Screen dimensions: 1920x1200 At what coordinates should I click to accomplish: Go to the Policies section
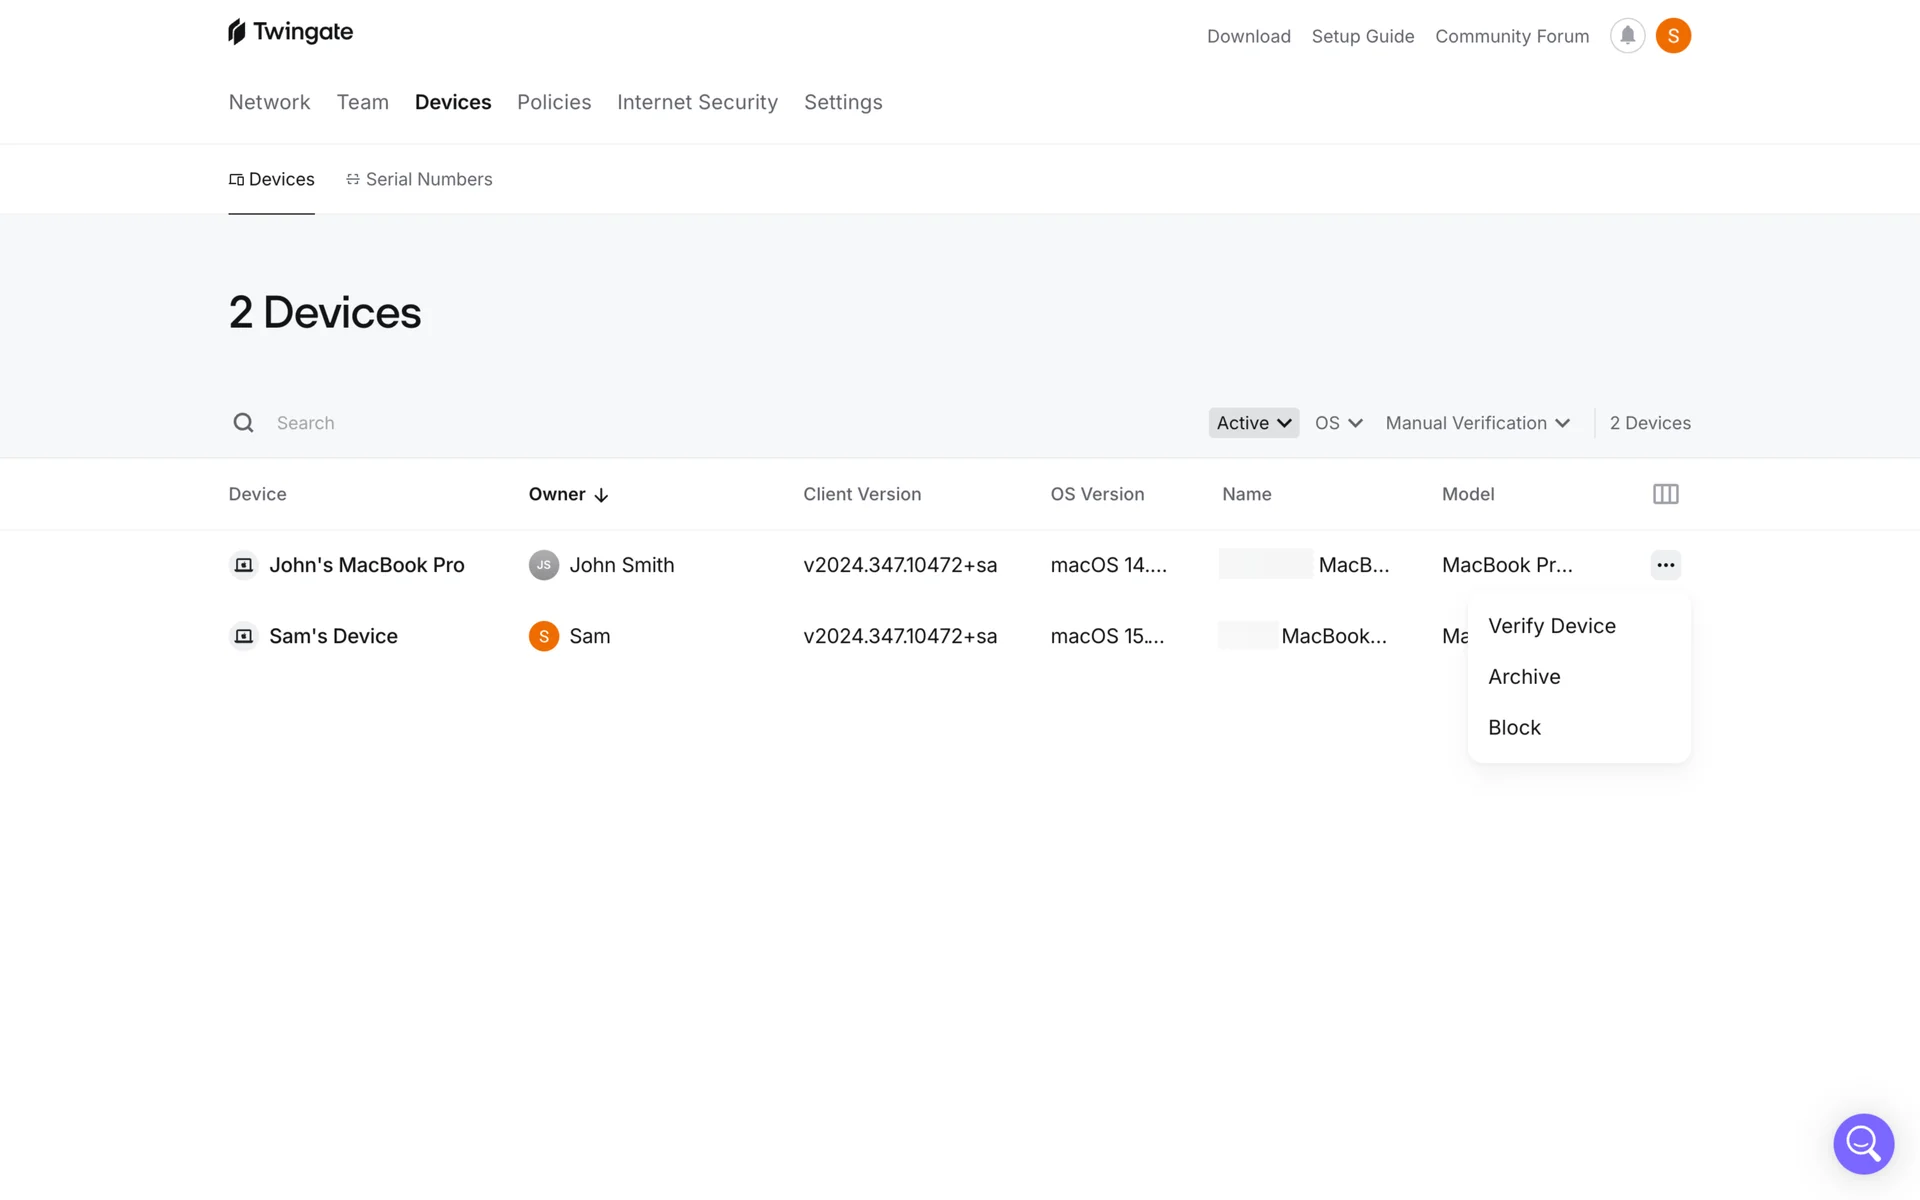click(554, 102)
